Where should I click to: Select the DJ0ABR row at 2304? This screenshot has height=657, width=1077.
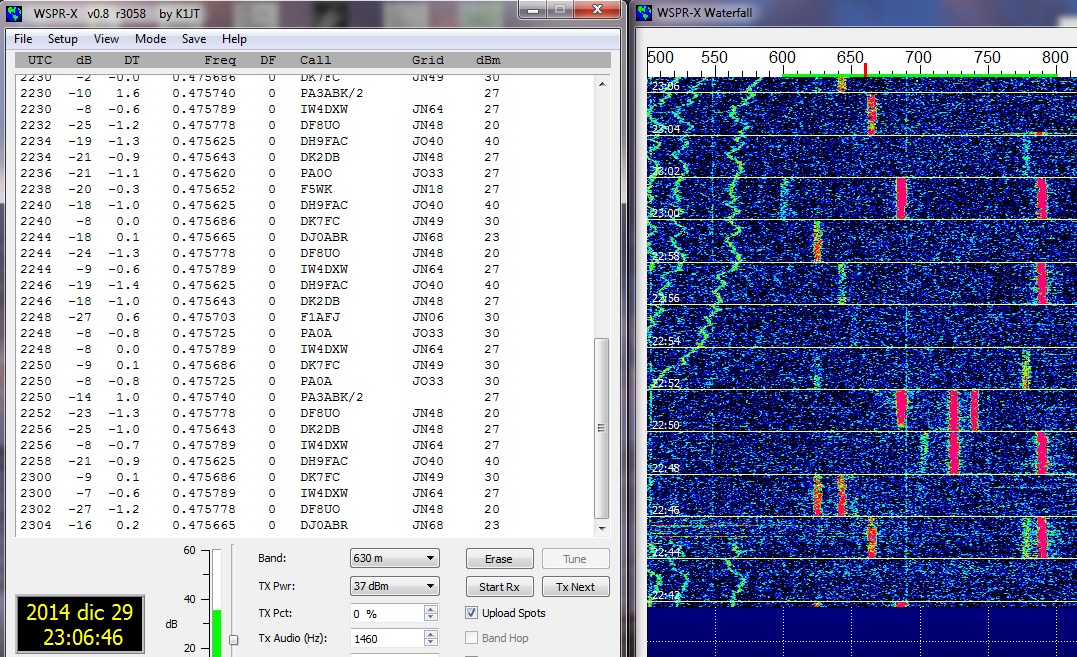tap(306, 525)
